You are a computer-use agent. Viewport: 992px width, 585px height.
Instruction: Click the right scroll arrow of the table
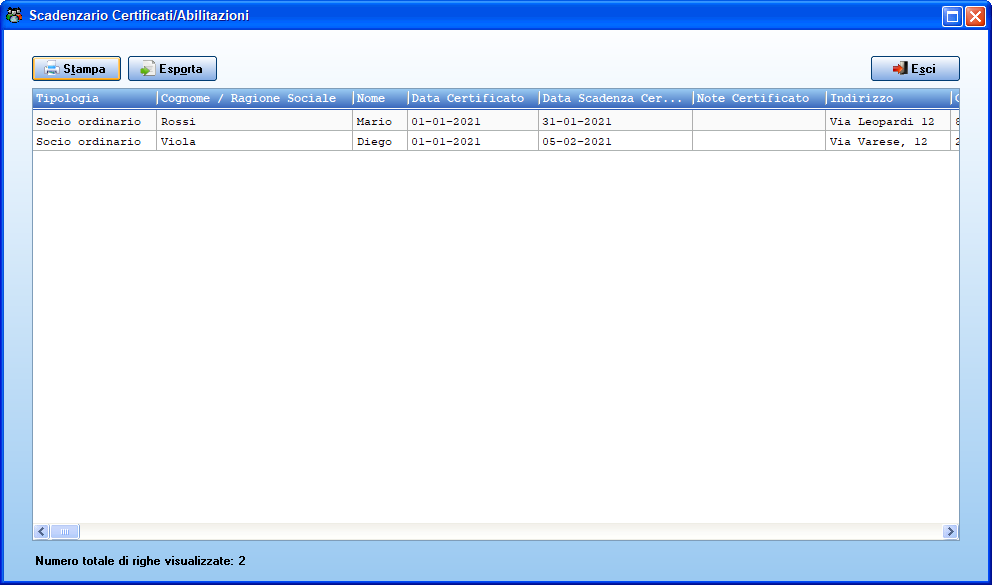pos(950,531)
